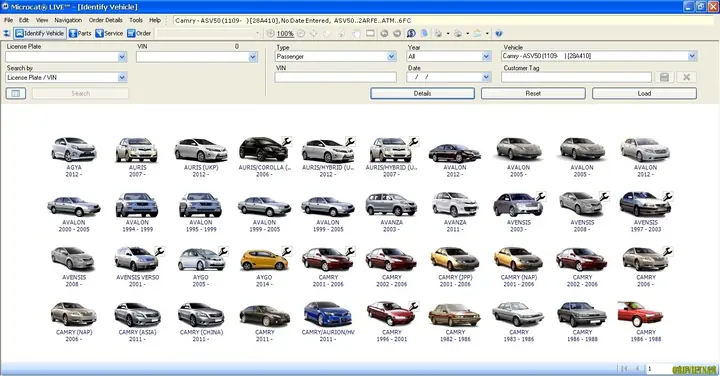Click the Customer Tag input field
Viewport: 720px width, 376px height.
click(x=576, y=77)
